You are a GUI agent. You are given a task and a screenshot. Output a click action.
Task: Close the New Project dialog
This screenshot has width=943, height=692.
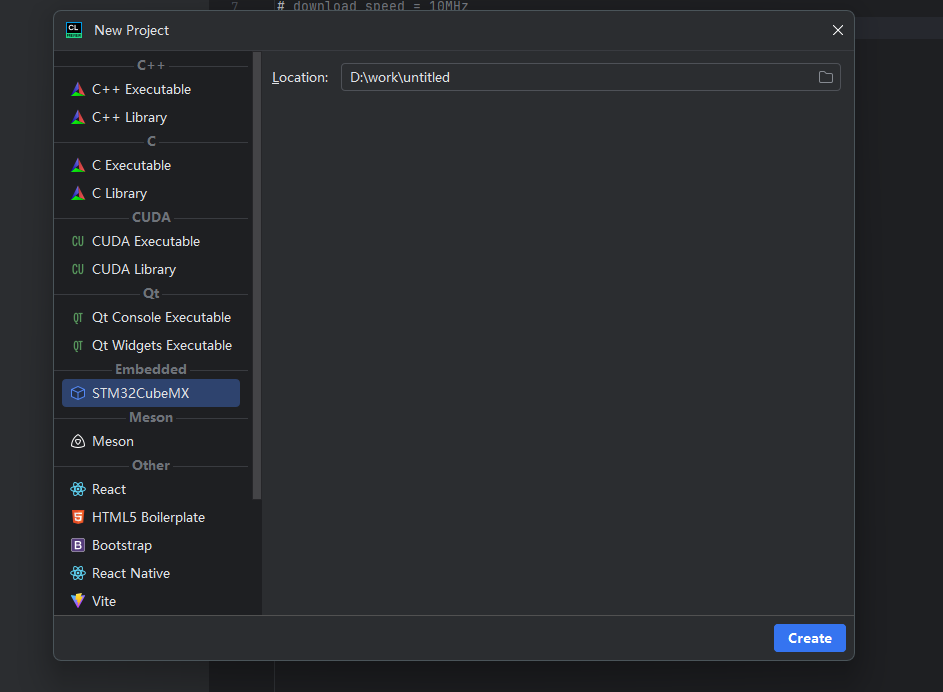pos(838,30)
